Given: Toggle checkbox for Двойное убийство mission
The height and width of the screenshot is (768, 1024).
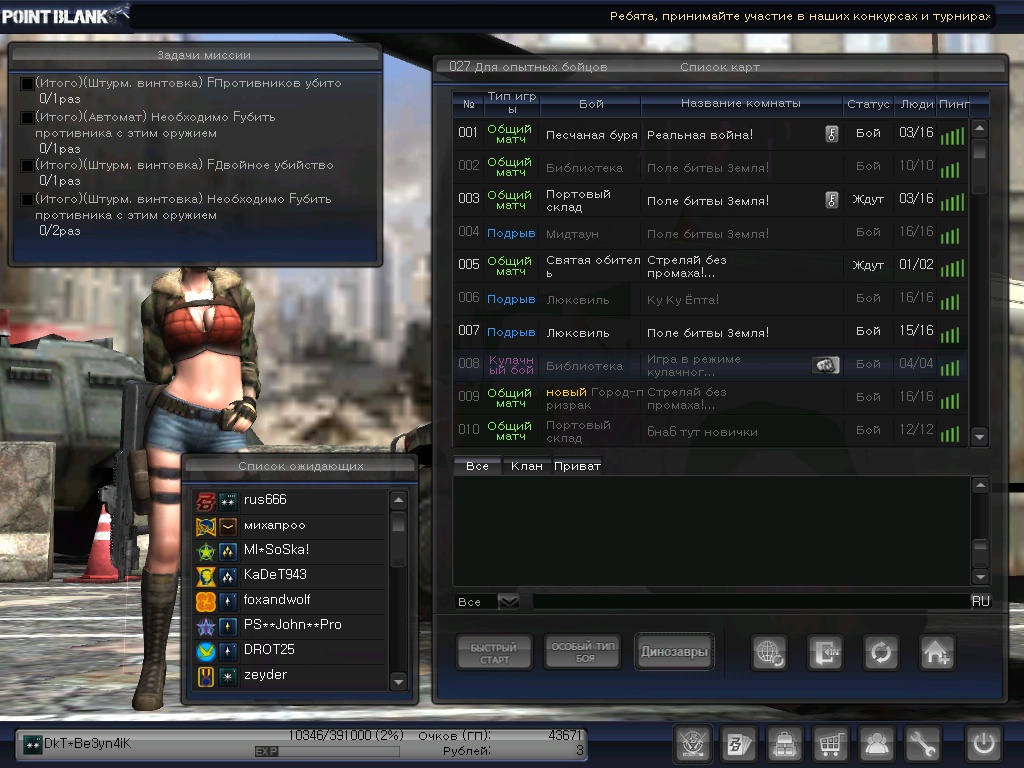Looking at the screenshot, I should point(27,165).
